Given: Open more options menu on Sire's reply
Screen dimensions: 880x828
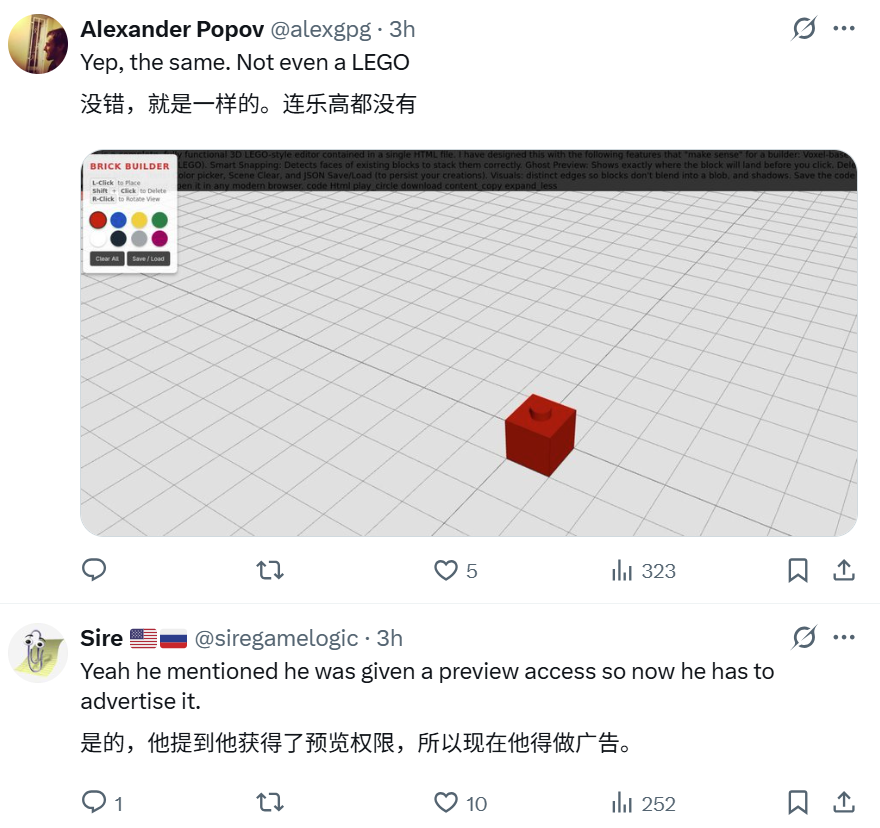Looking at the screenshot, I should [844, 637].
